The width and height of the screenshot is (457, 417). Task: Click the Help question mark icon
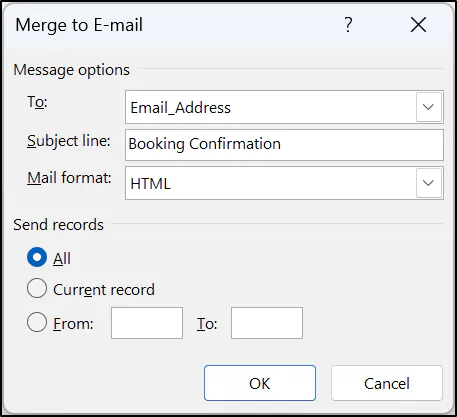348,25
